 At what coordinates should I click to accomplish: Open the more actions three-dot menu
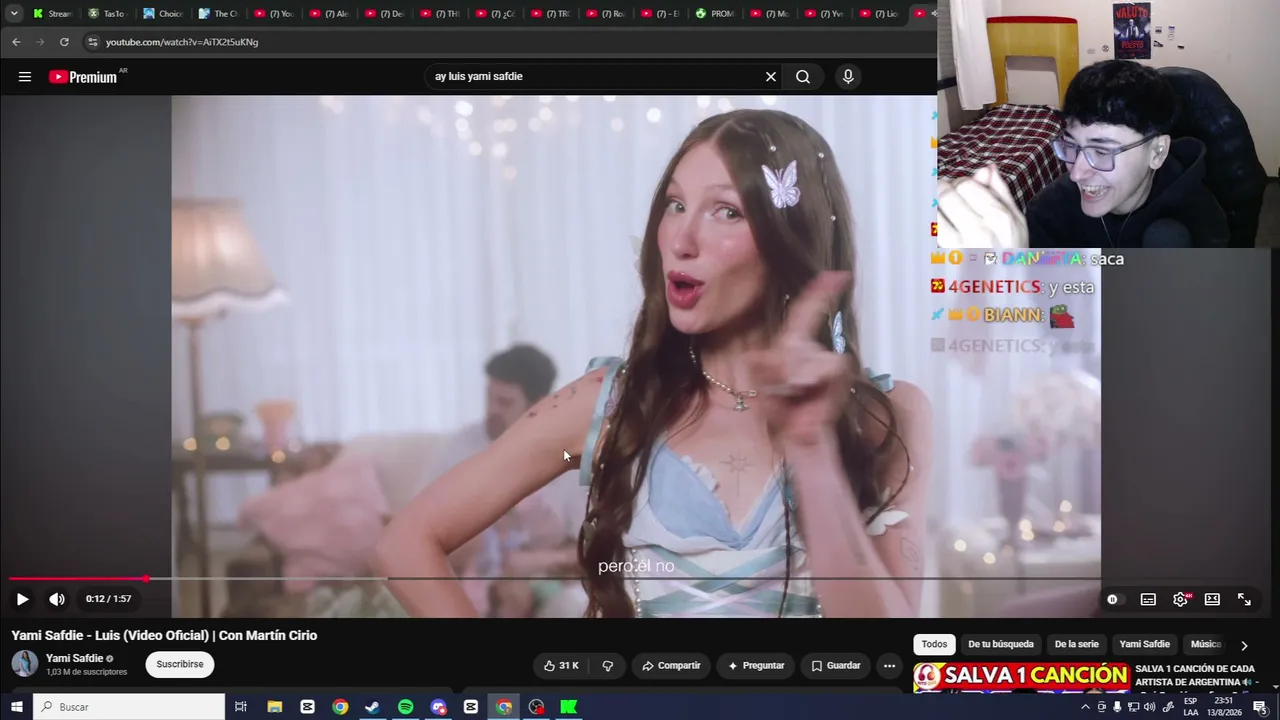pyautogui.click(x=889, y=666)
